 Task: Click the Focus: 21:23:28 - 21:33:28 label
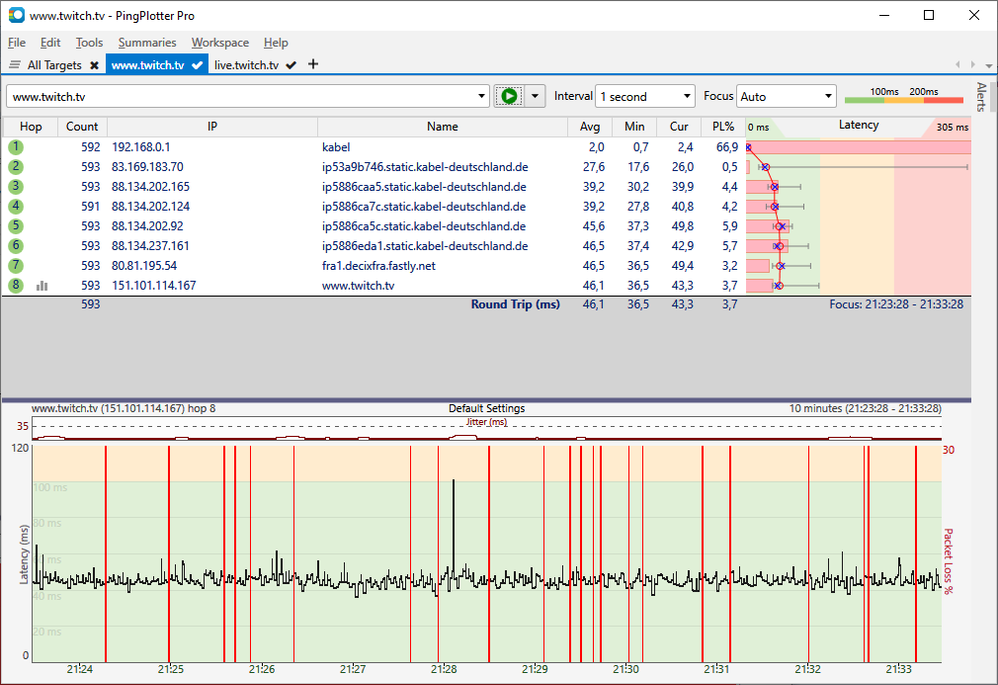[x=896, y=304]
